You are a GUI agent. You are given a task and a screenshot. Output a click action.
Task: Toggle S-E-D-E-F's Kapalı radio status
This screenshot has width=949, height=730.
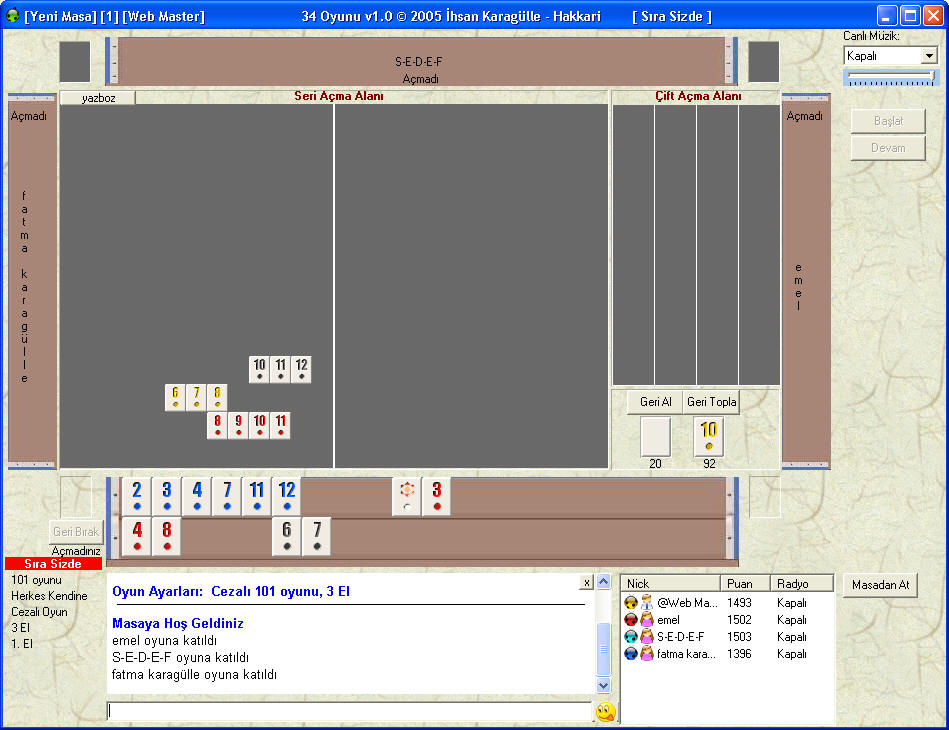point(790,636)
